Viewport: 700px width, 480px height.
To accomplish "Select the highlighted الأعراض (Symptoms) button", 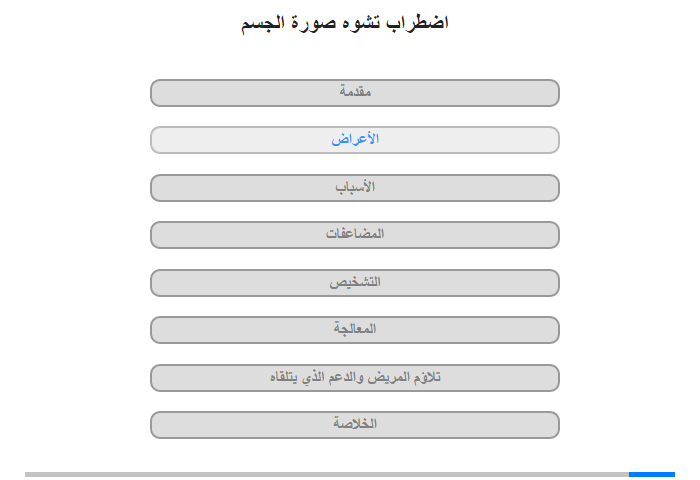I will [x=354, y=140].
